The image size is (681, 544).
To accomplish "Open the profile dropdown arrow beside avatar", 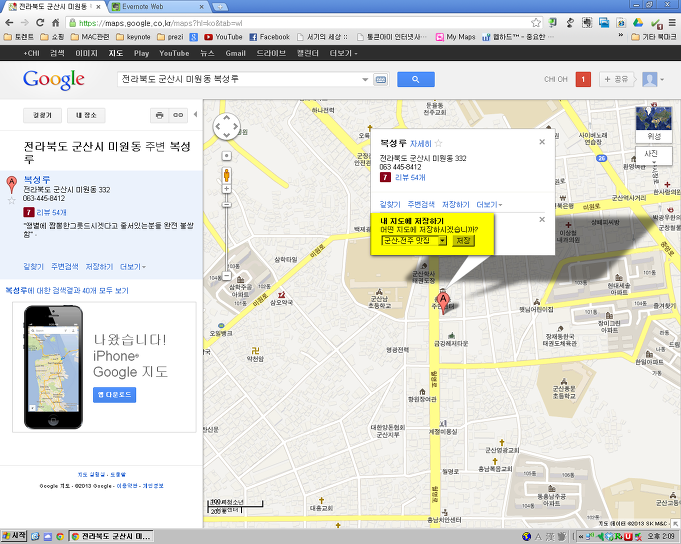I will tap(662, 79).
